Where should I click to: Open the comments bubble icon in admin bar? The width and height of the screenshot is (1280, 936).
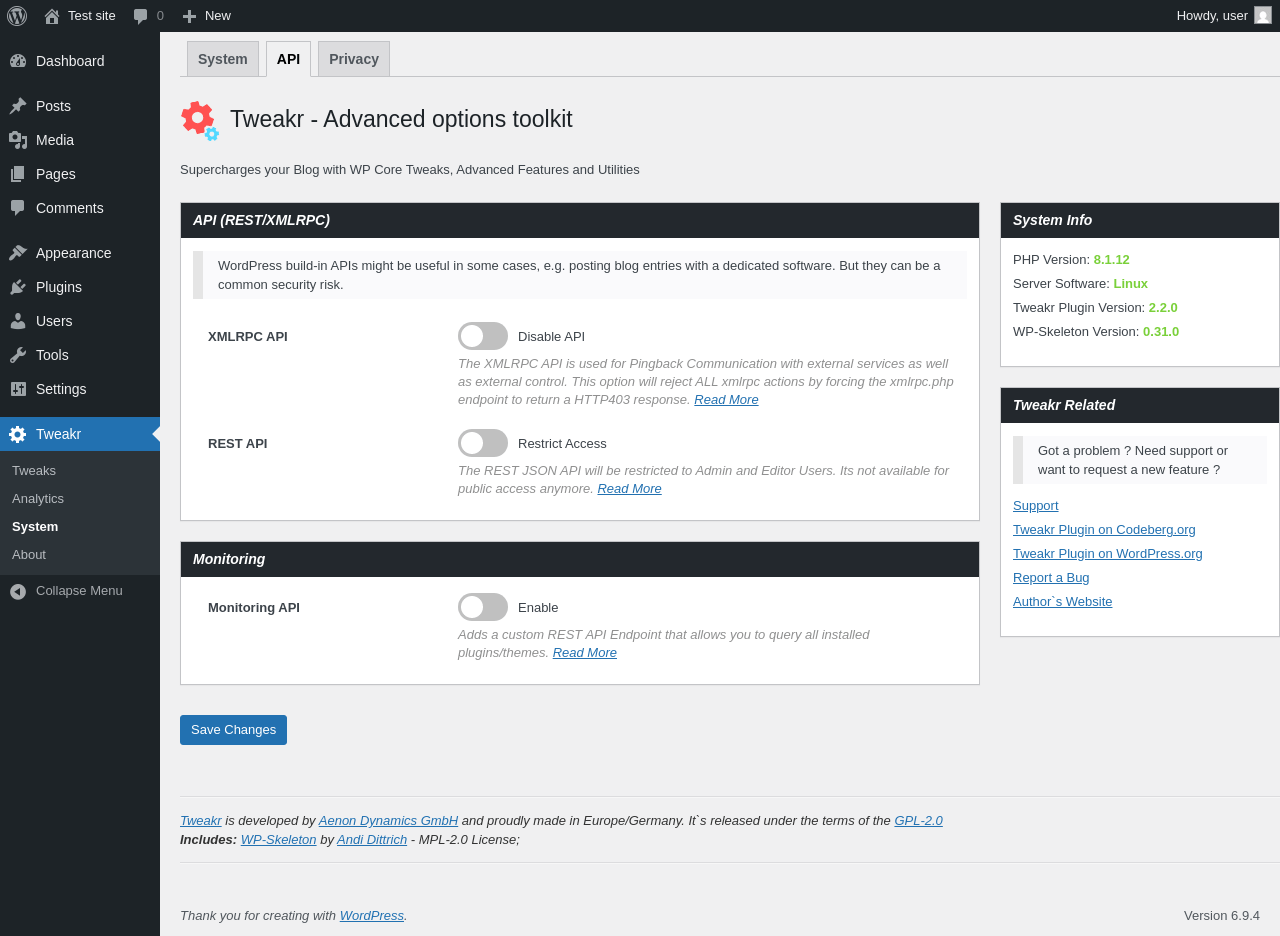[140, 16]
